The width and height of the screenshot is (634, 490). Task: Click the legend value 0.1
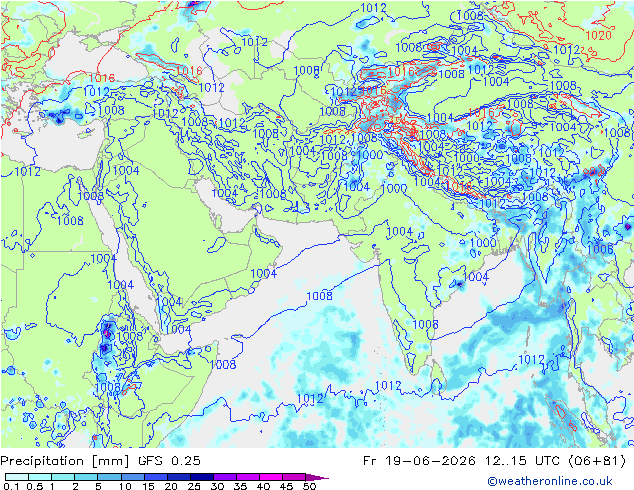coord(11,486)
